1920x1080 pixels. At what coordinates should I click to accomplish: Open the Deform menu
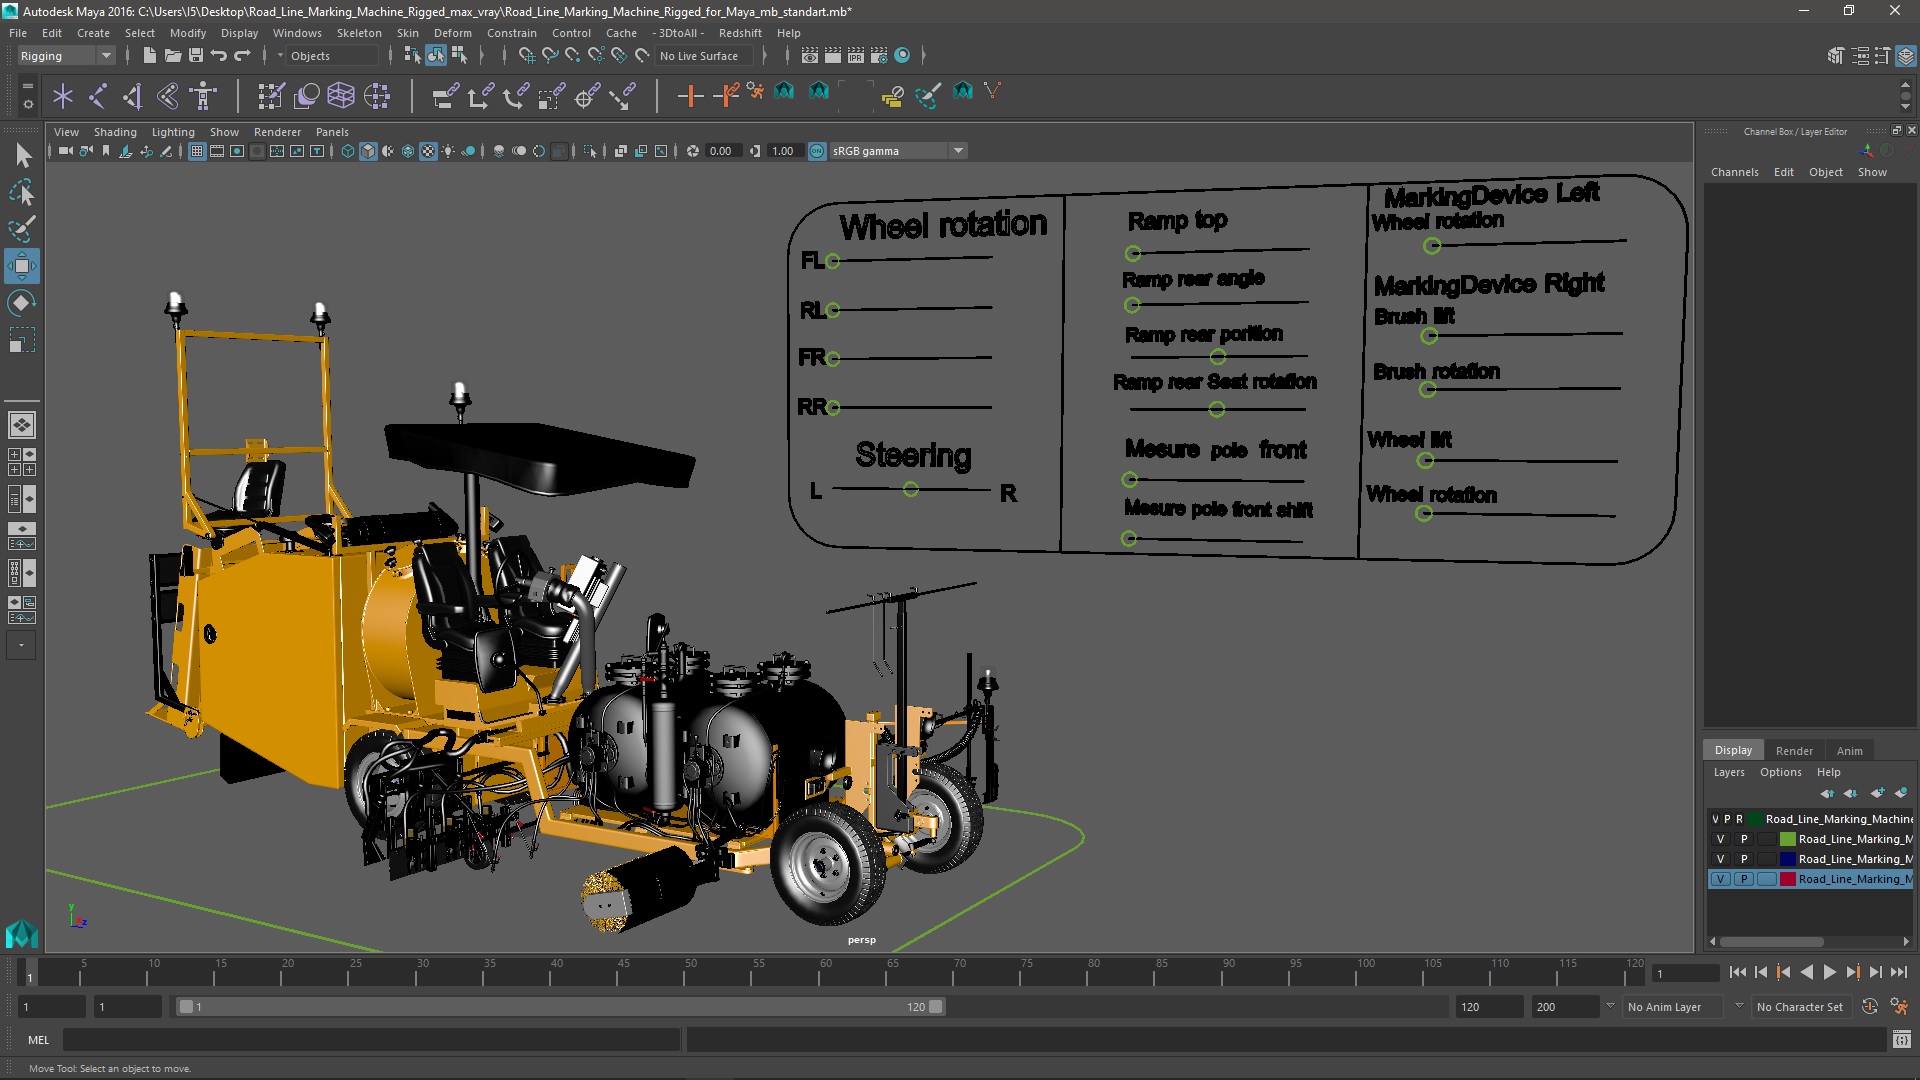(x=452, y=33)
